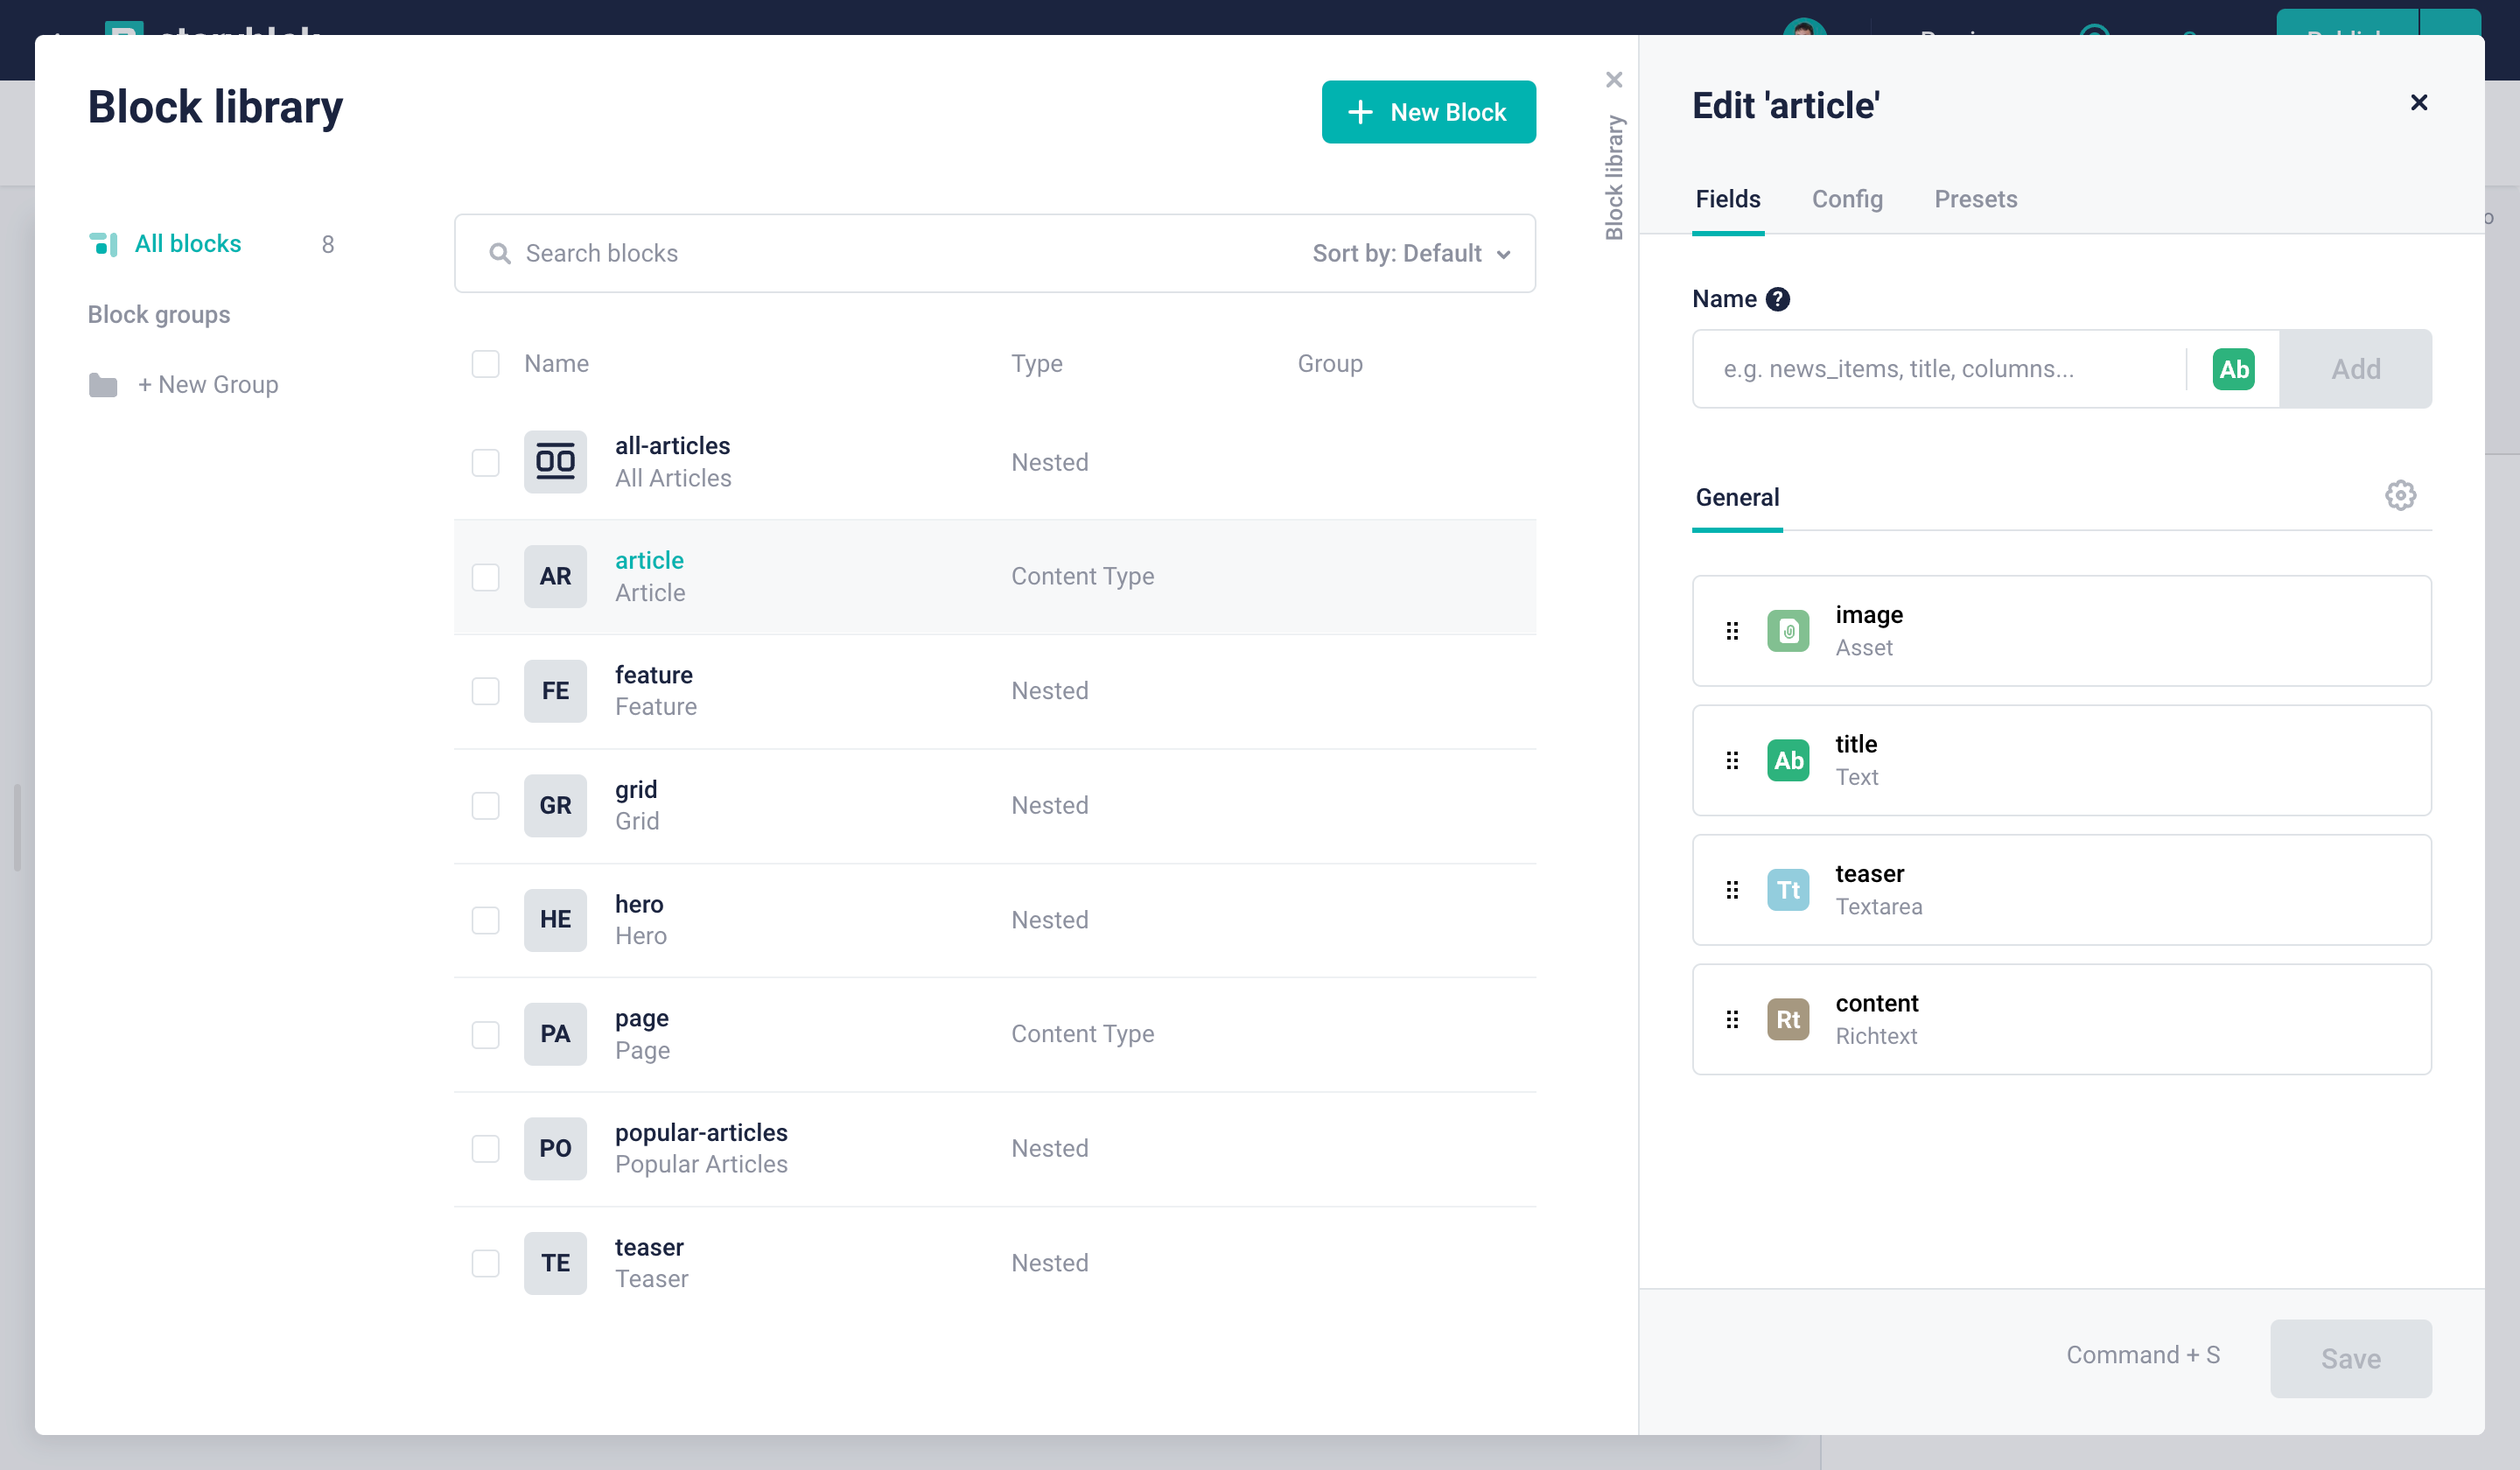Click the Group column header
The height and width of the screenshot is (1470, 2520).
[x=1329, y=364]
